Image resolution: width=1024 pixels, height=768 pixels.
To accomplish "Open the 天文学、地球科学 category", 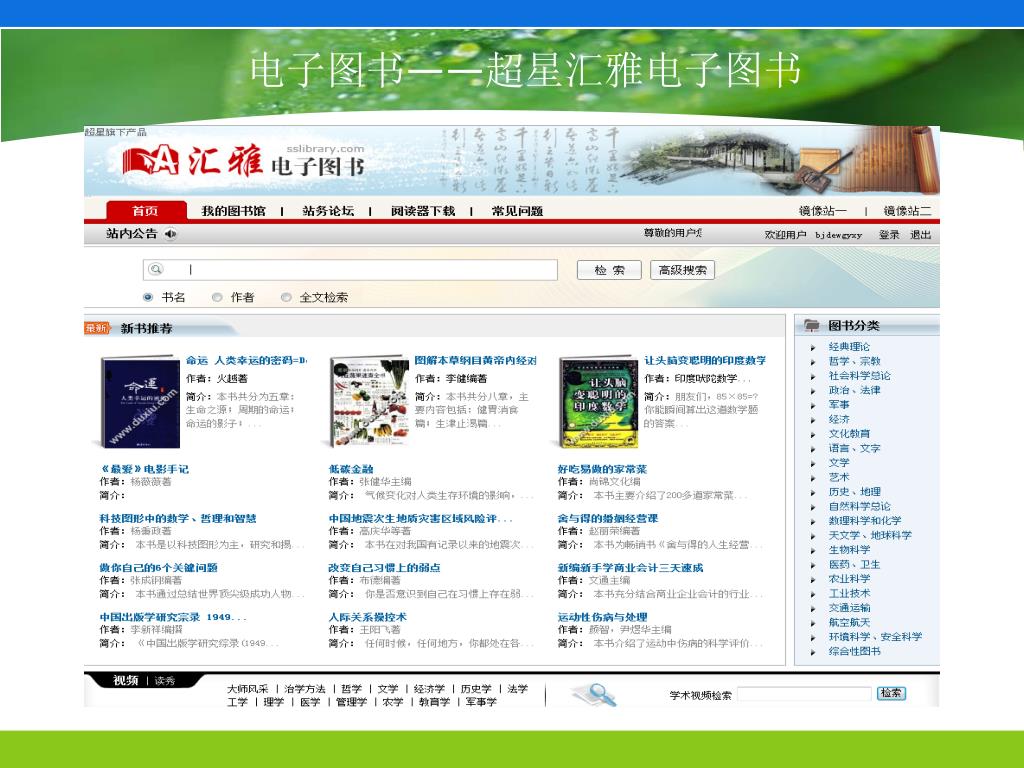I will point(870,535).
